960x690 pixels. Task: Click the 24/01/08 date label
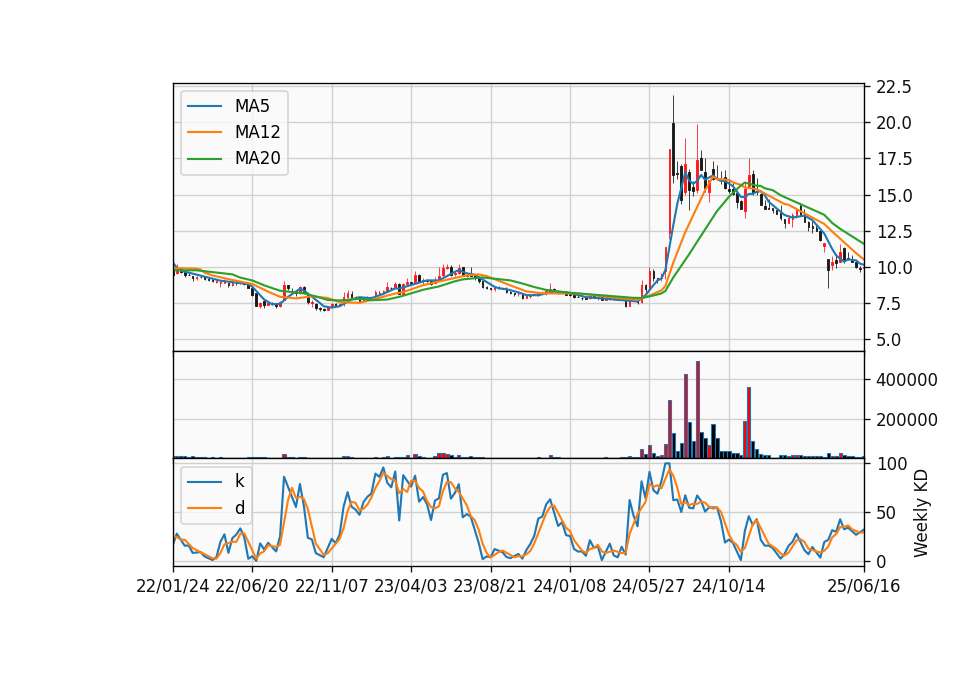[569, 587]
